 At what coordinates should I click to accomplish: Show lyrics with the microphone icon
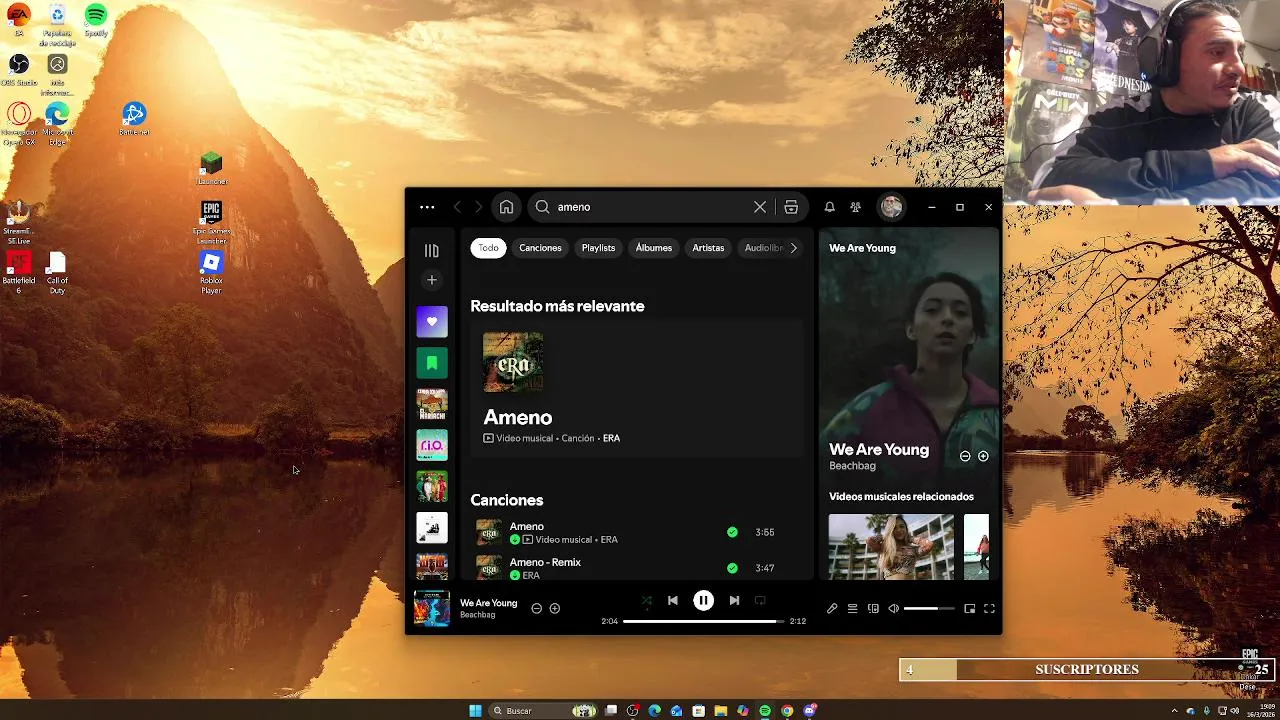tap(832, 608)
